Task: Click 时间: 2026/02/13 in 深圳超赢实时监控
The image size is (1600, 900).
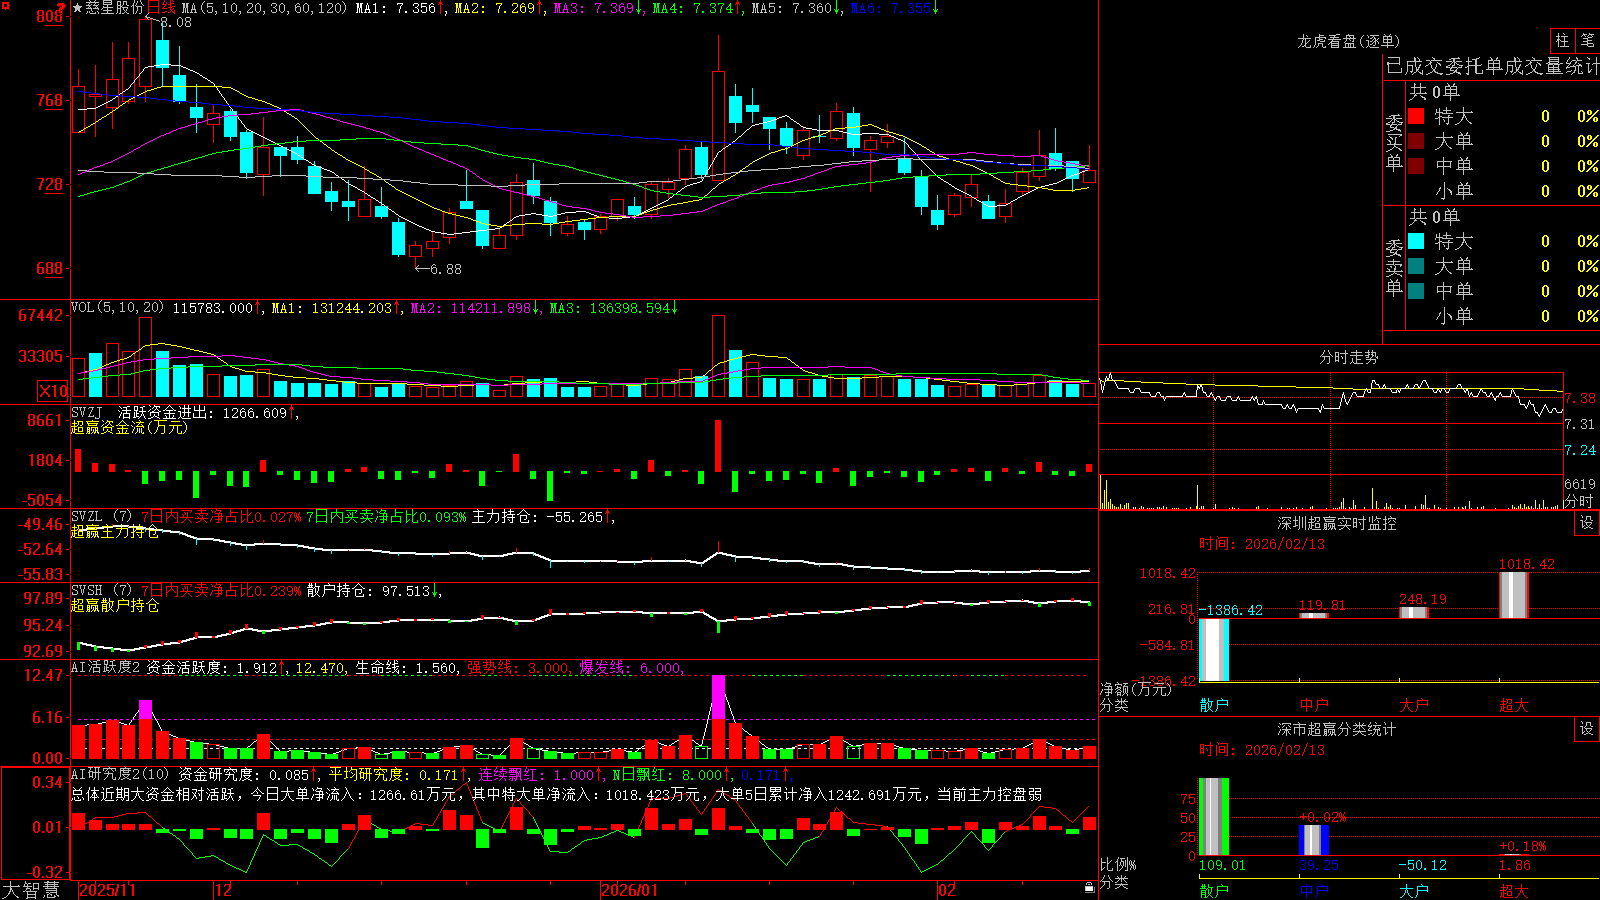Action: pos(1262,544)
